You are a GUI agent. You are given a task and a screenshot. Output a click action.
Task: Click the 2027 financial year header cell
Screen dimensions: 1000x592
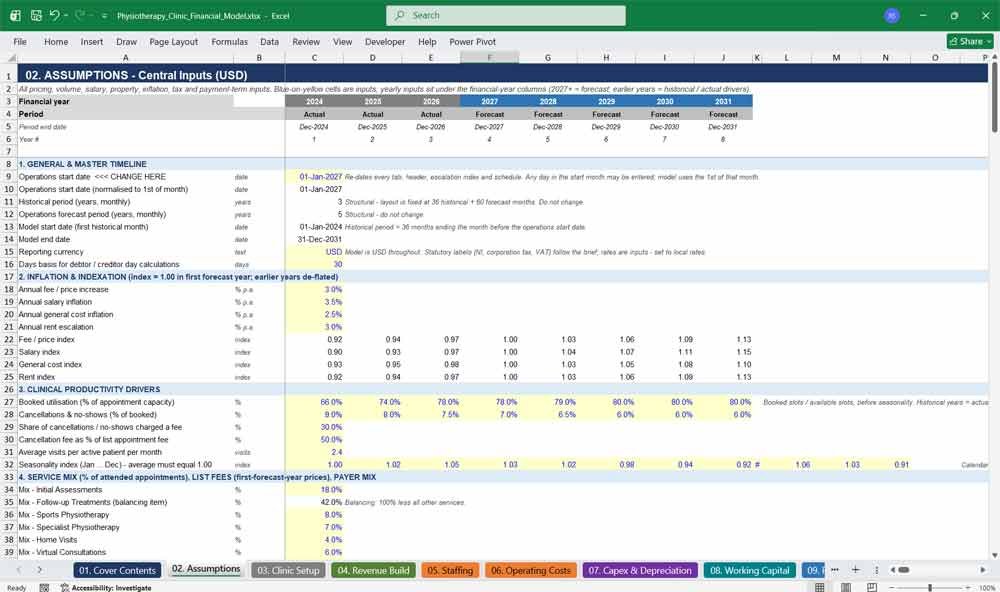(x=489, y=101)
